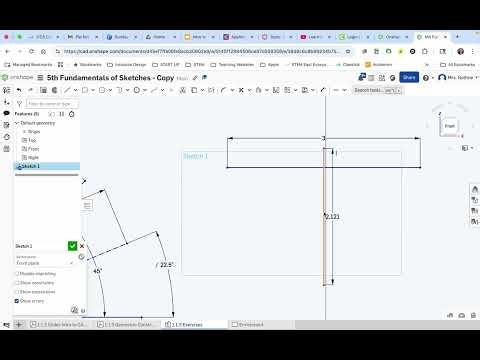Select the Dimension tool in toolbar
480x360 pixels.
click(x=323, y=90)
